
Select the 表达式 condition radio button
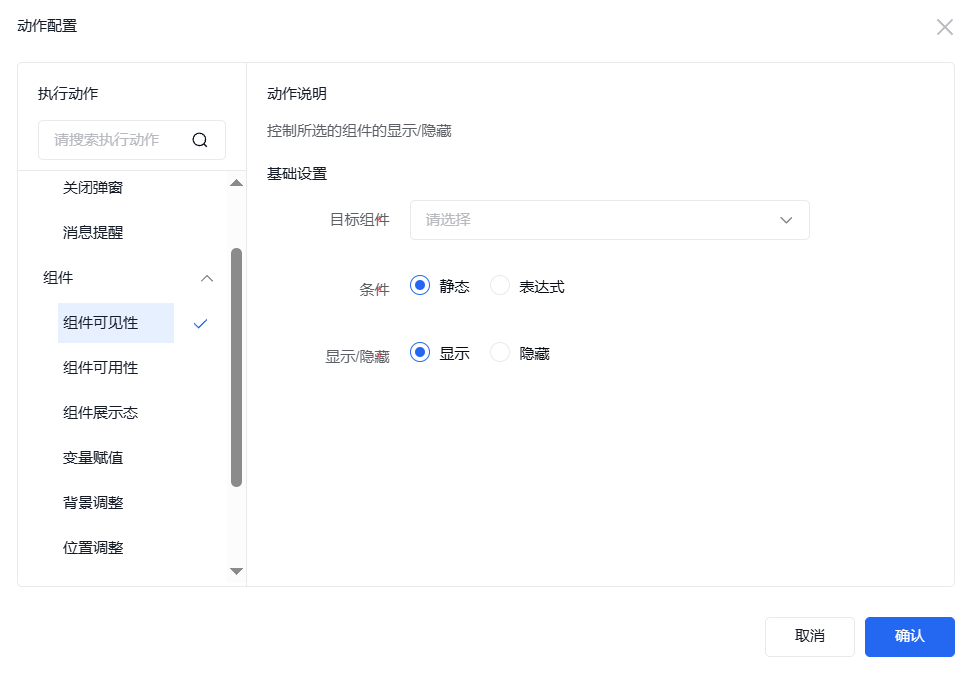(500, 286)
